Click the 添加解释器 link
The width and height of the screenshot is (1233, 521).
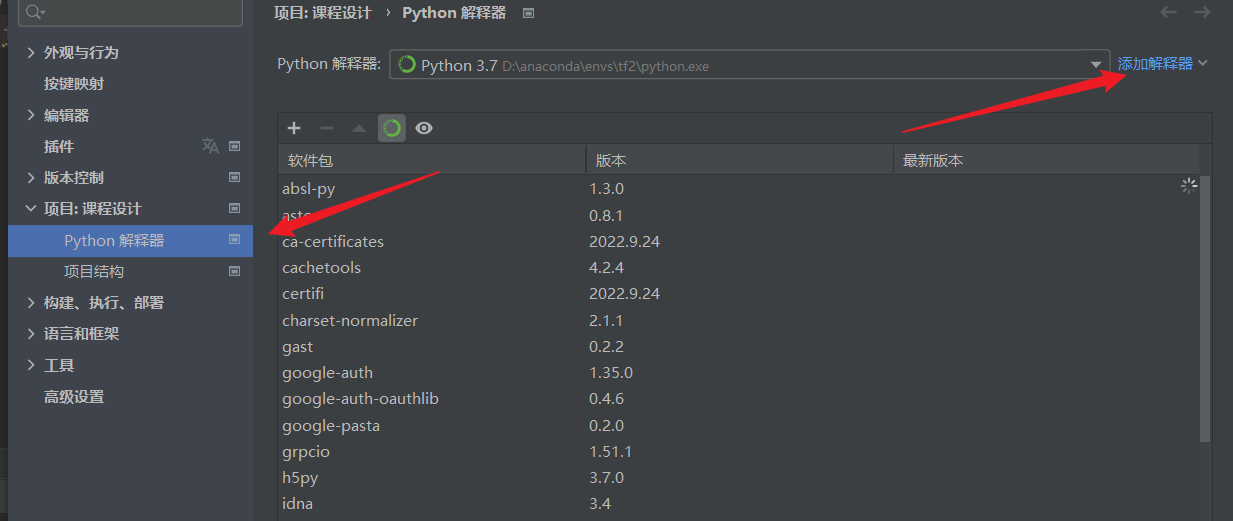1155,64
